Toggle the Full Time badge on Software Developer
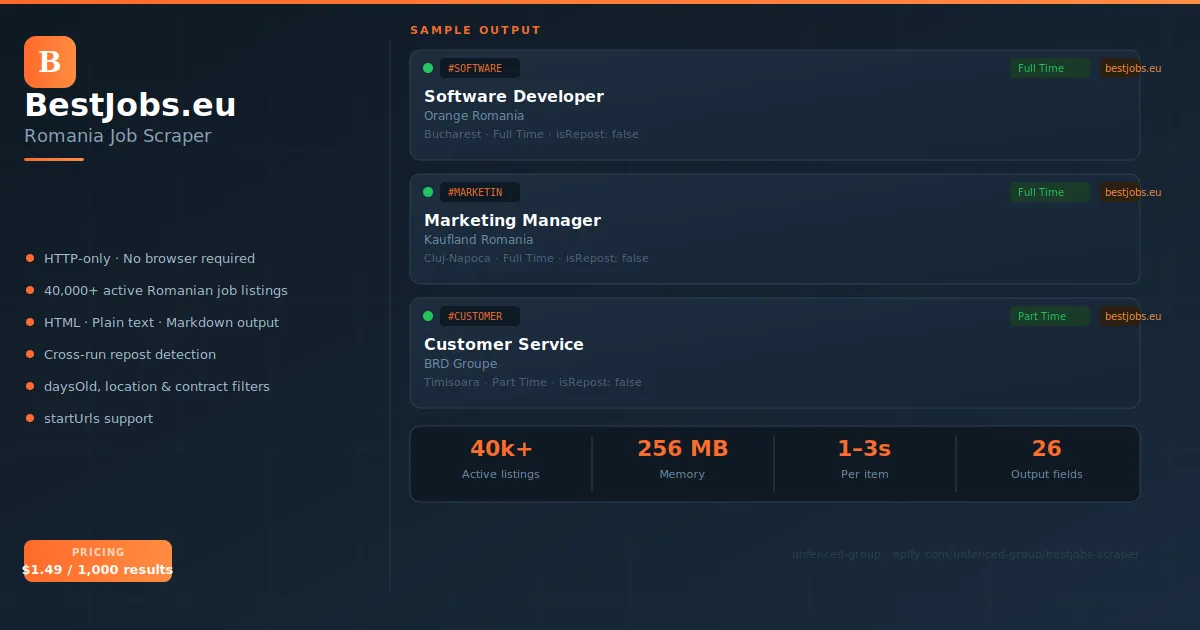The image size is (1200, 630). click(1049, 68)
